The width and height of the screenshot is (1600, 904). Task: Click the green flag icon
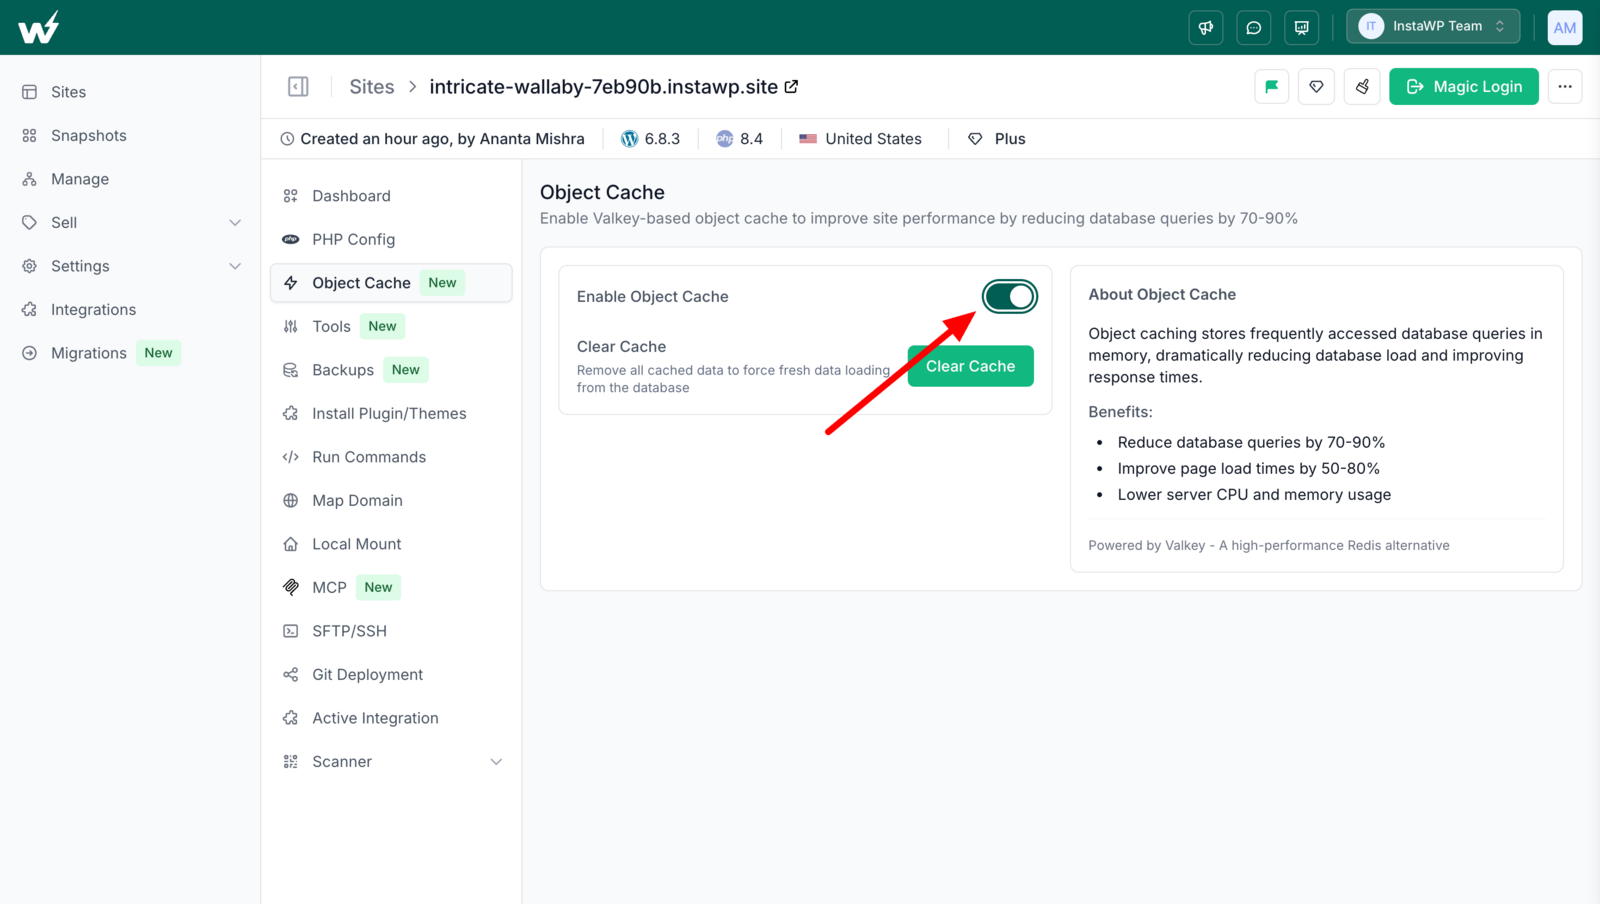[x=1272, y=87]
